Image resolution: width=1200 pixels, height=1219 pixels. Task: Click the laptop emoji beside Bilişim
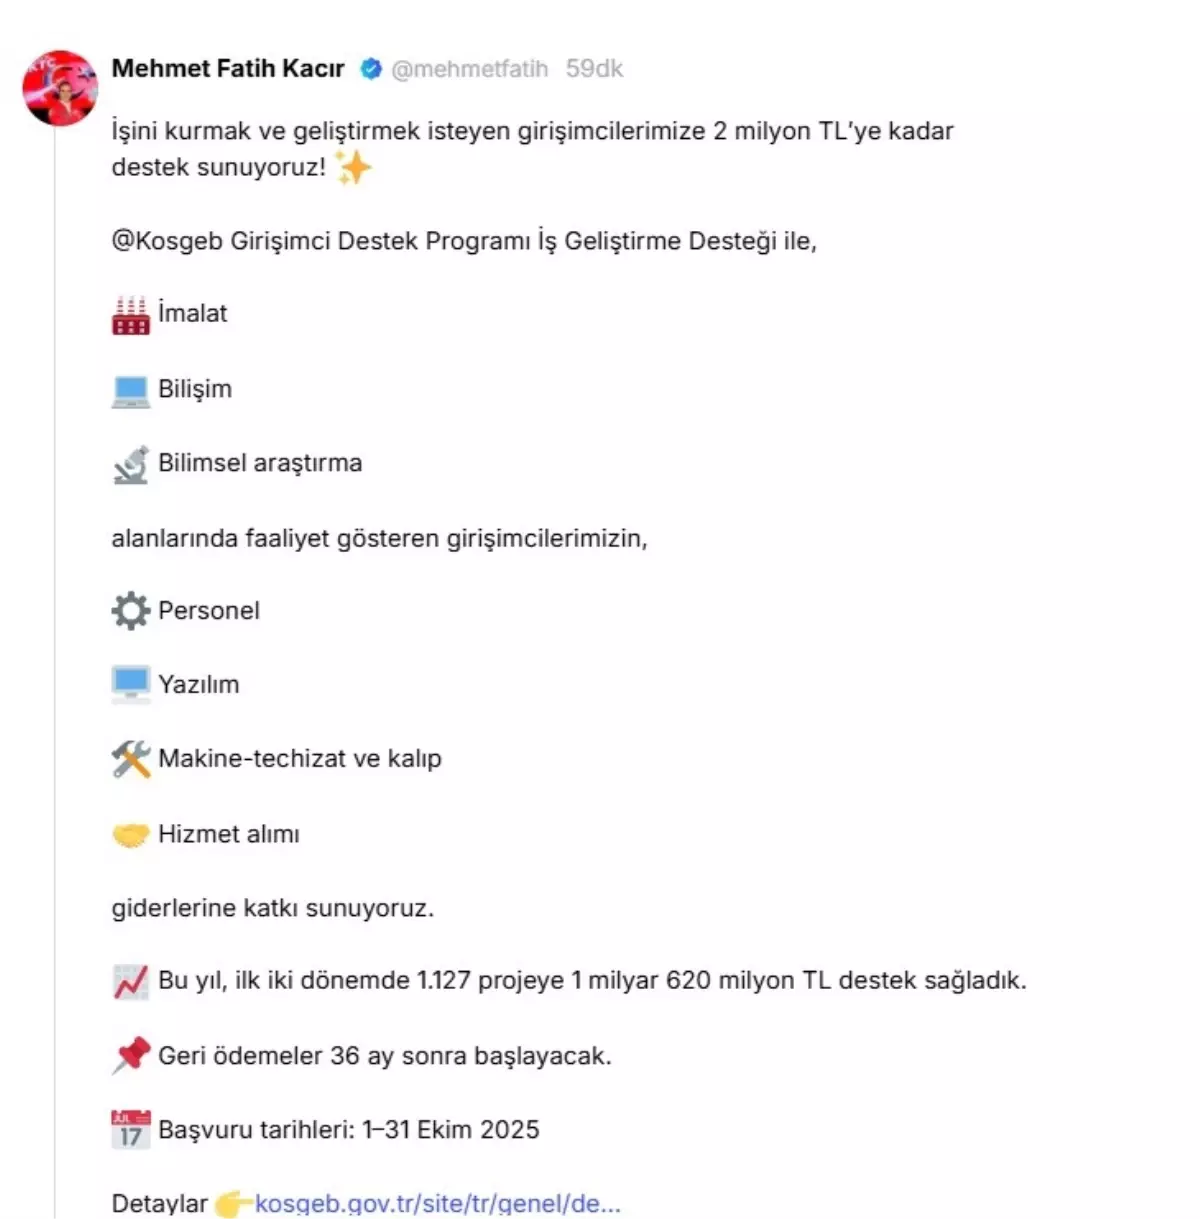tap(131, 390)
